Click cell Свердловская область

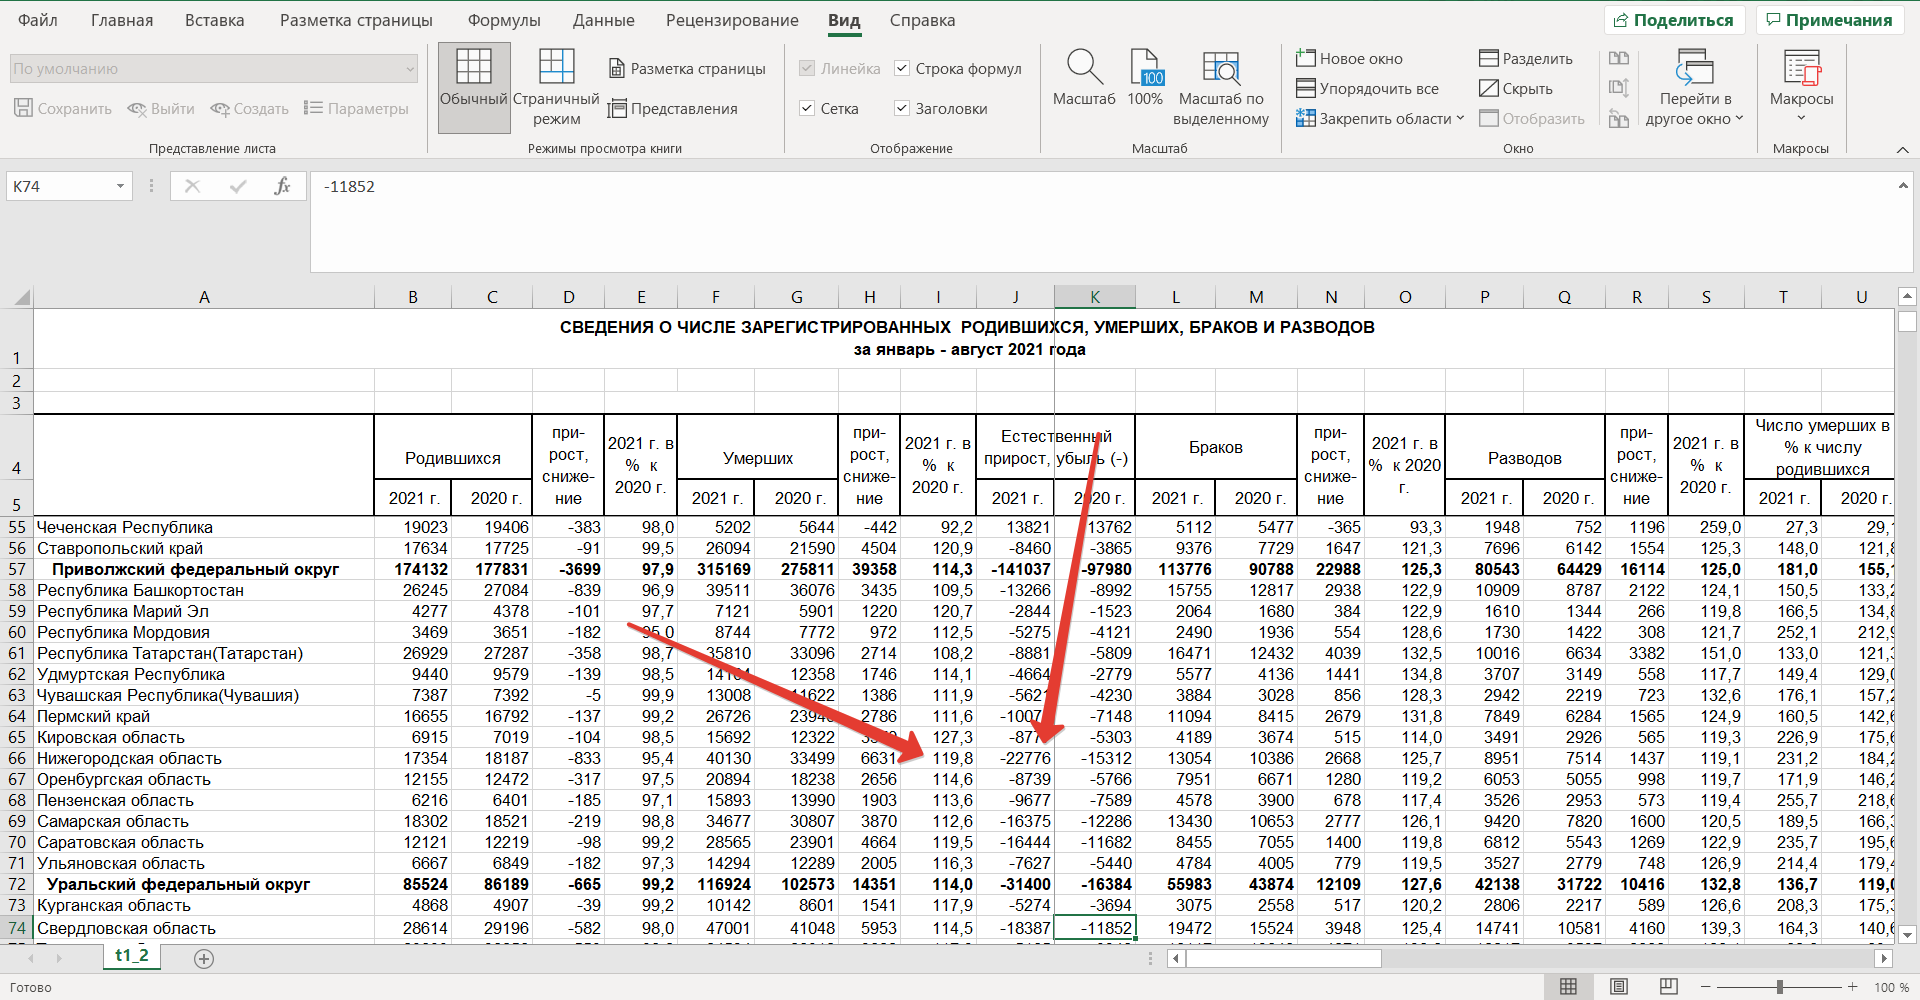click(204, 928)
